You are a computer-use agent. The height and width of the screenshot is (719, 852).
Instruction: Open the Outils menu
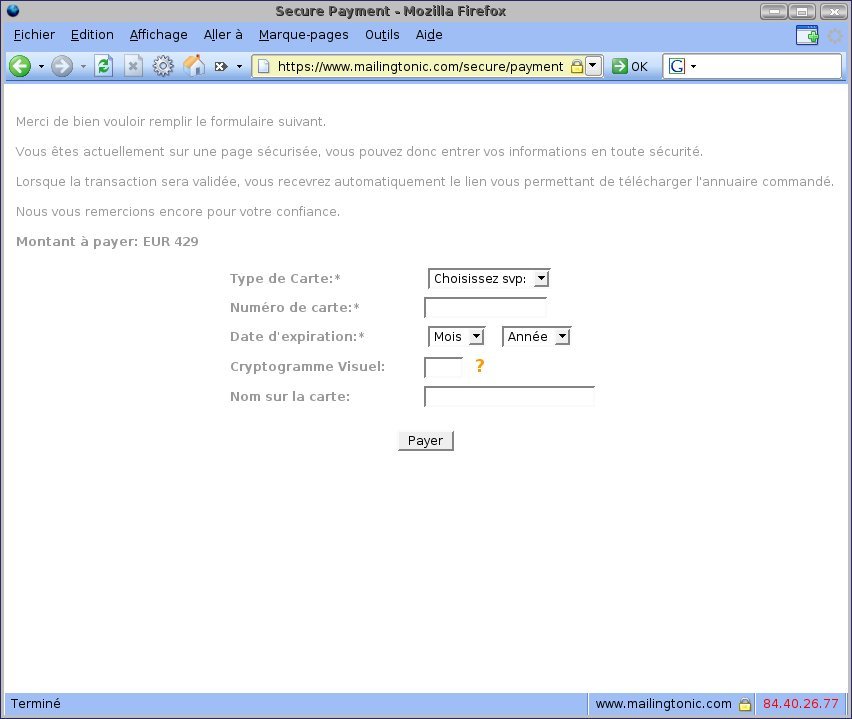[382, 35]
